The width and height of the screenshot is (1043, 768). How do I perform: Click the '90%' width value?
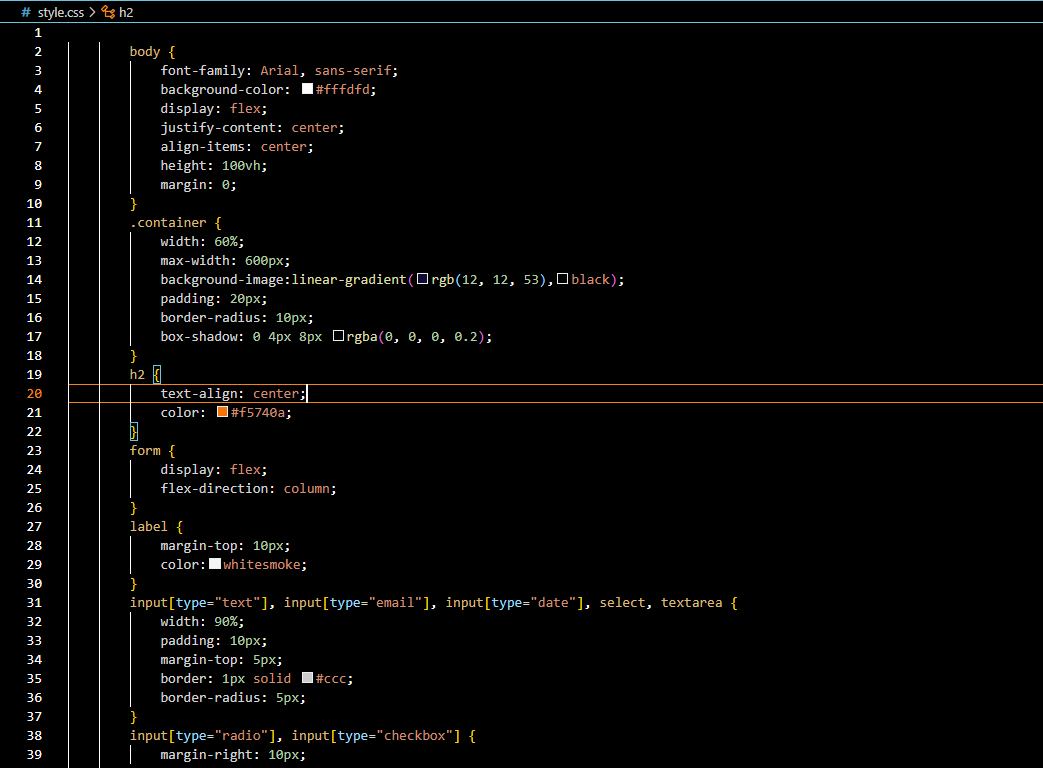[225, 622]
